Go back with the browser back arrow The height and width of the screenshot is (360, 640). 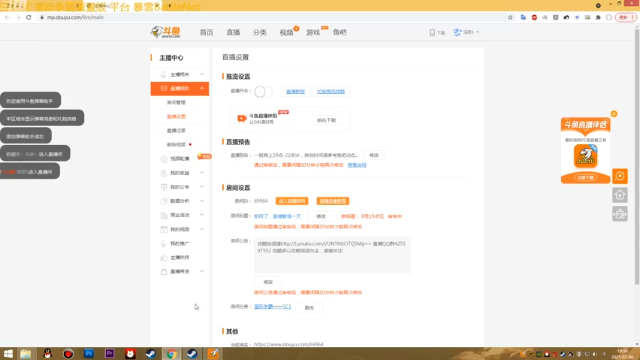coord(7,17)
